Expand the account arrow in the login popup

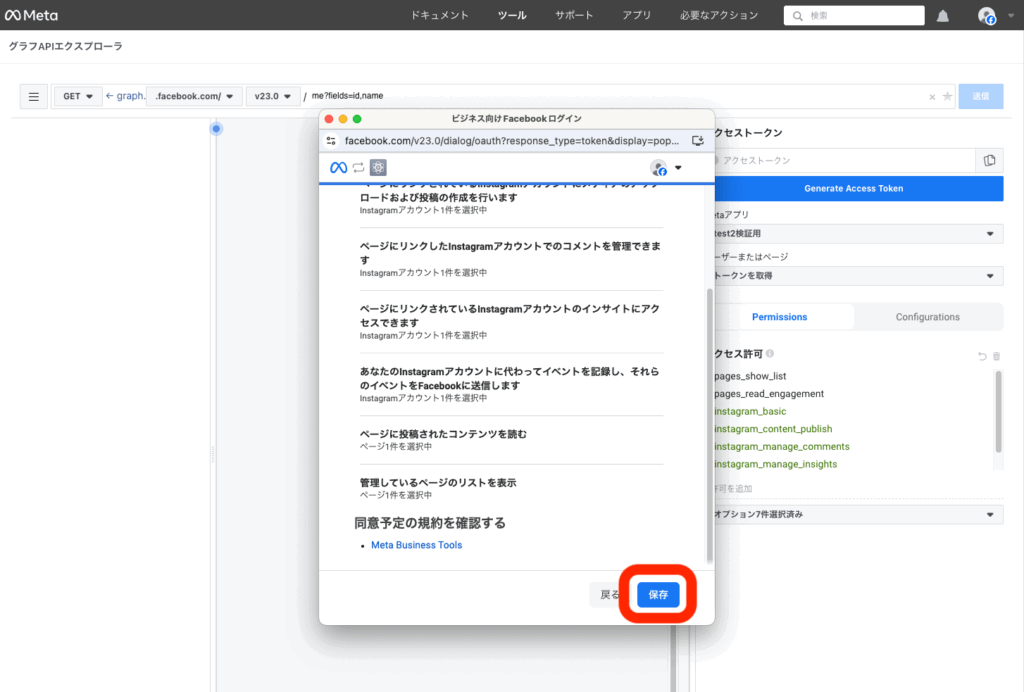pos(678,168)
